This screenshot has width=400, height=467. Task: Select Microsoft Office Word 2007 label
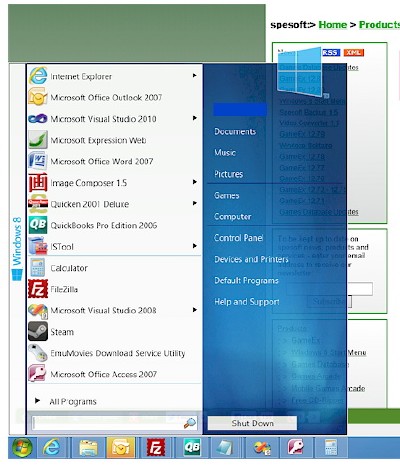pyautogui.click(x=102, y=161)
